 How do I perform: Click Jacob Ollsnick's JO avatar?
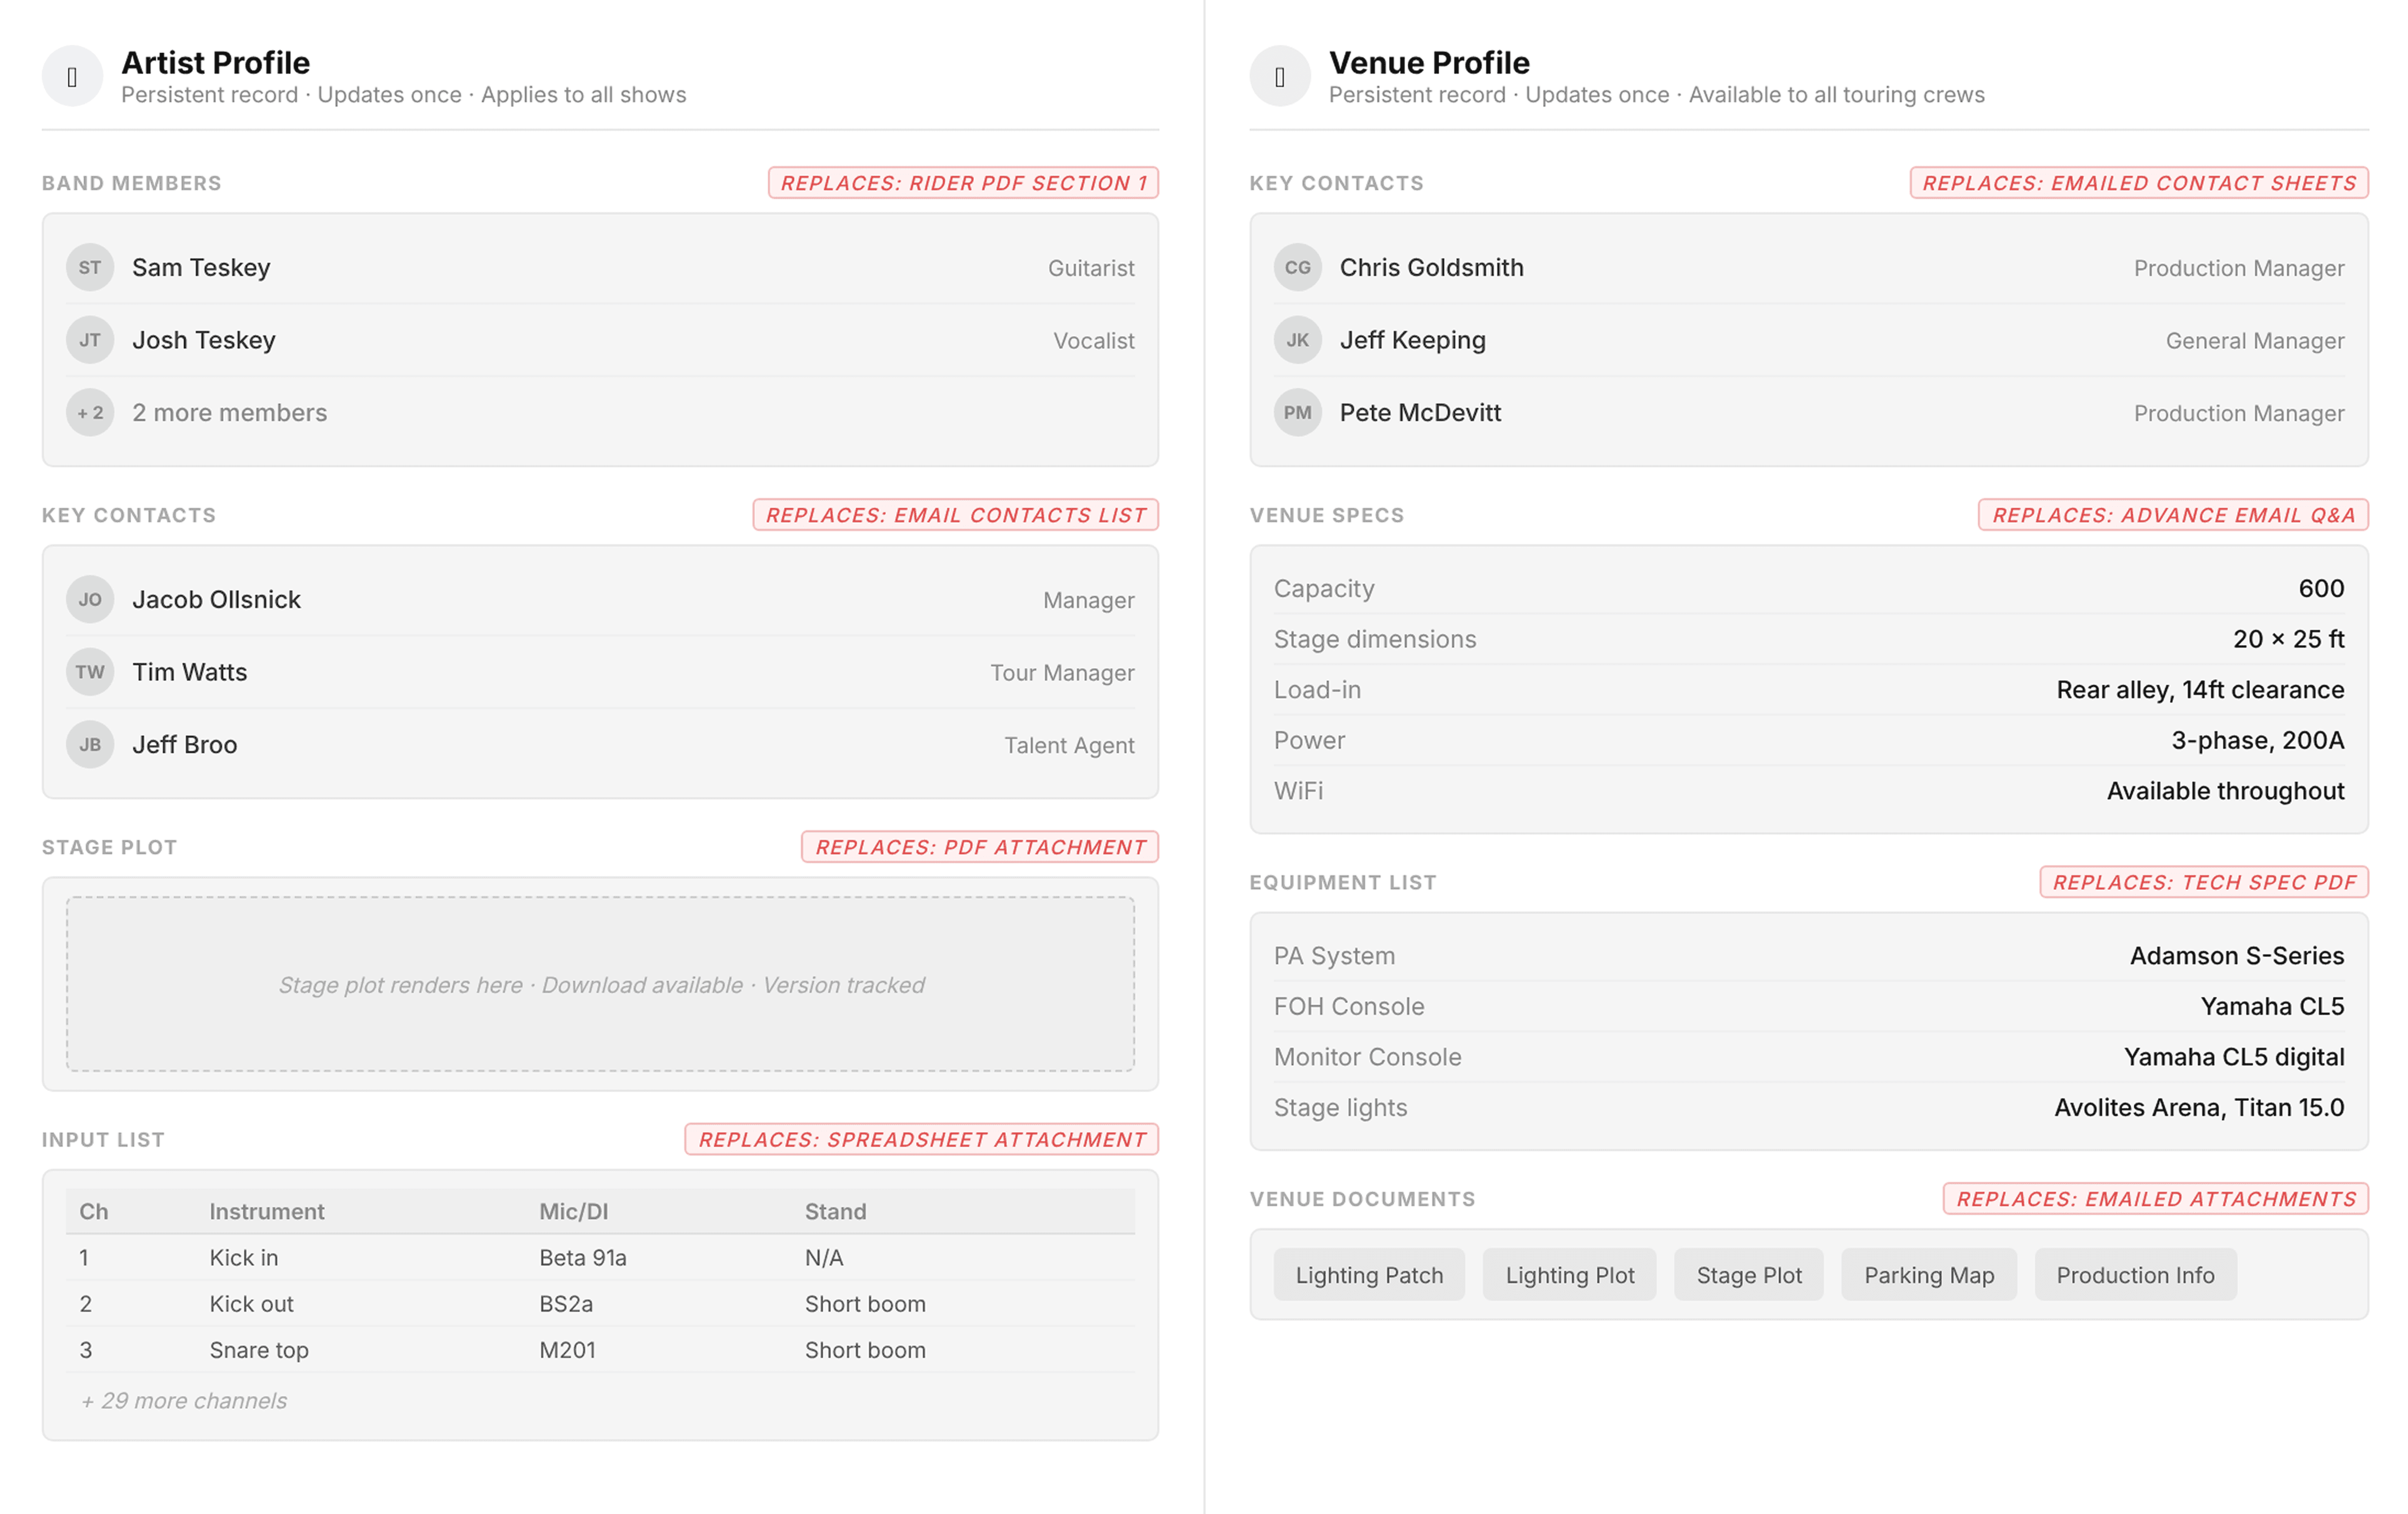[x=90, y=599]
